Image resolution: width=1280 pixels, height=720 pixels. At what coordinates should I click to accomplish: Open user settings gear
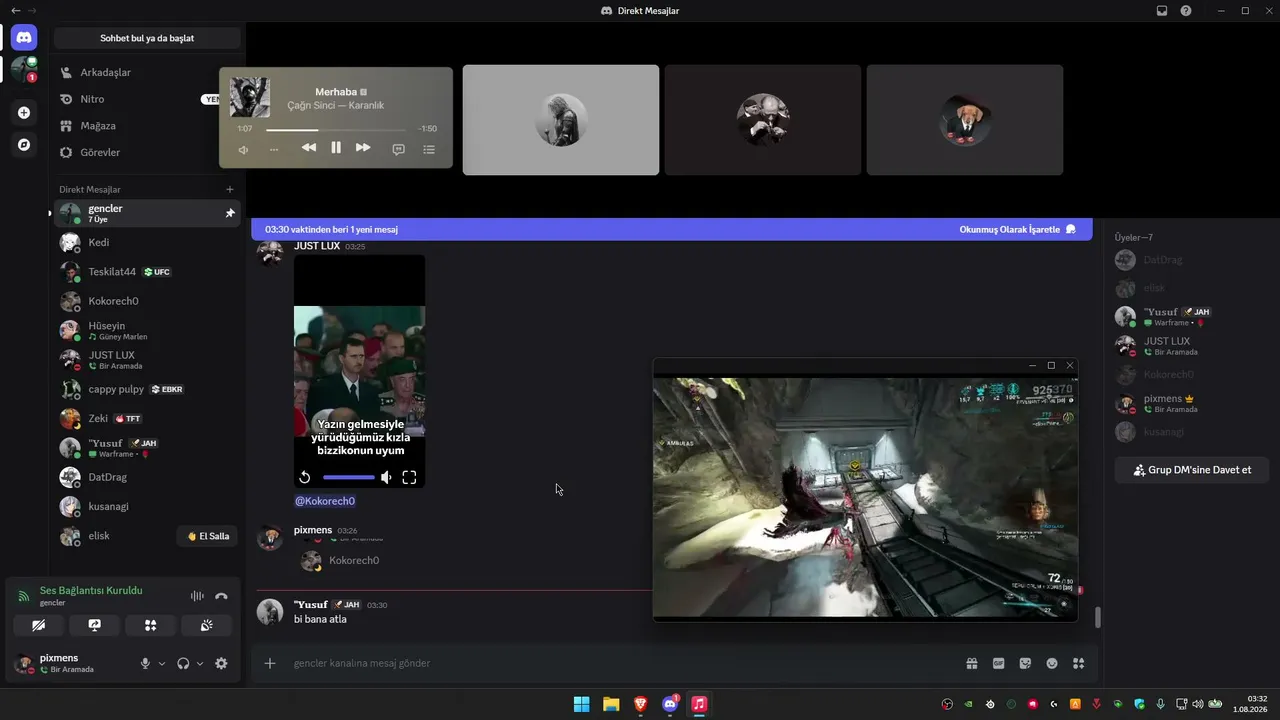point(221,663)
